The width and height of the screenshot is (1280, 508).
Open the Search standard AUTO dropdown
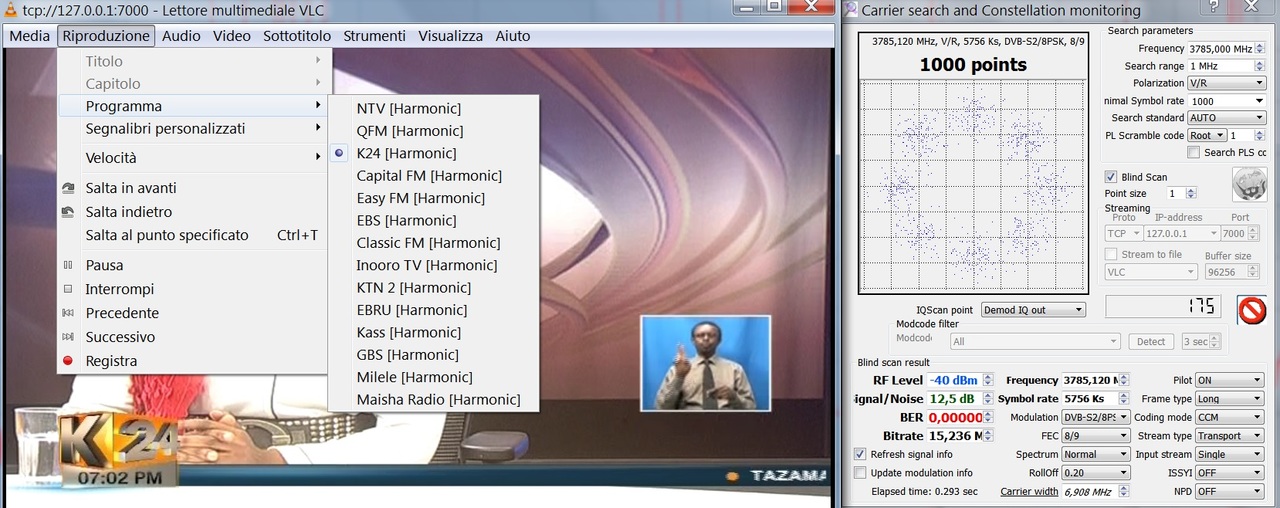[x=1226, y=118]
